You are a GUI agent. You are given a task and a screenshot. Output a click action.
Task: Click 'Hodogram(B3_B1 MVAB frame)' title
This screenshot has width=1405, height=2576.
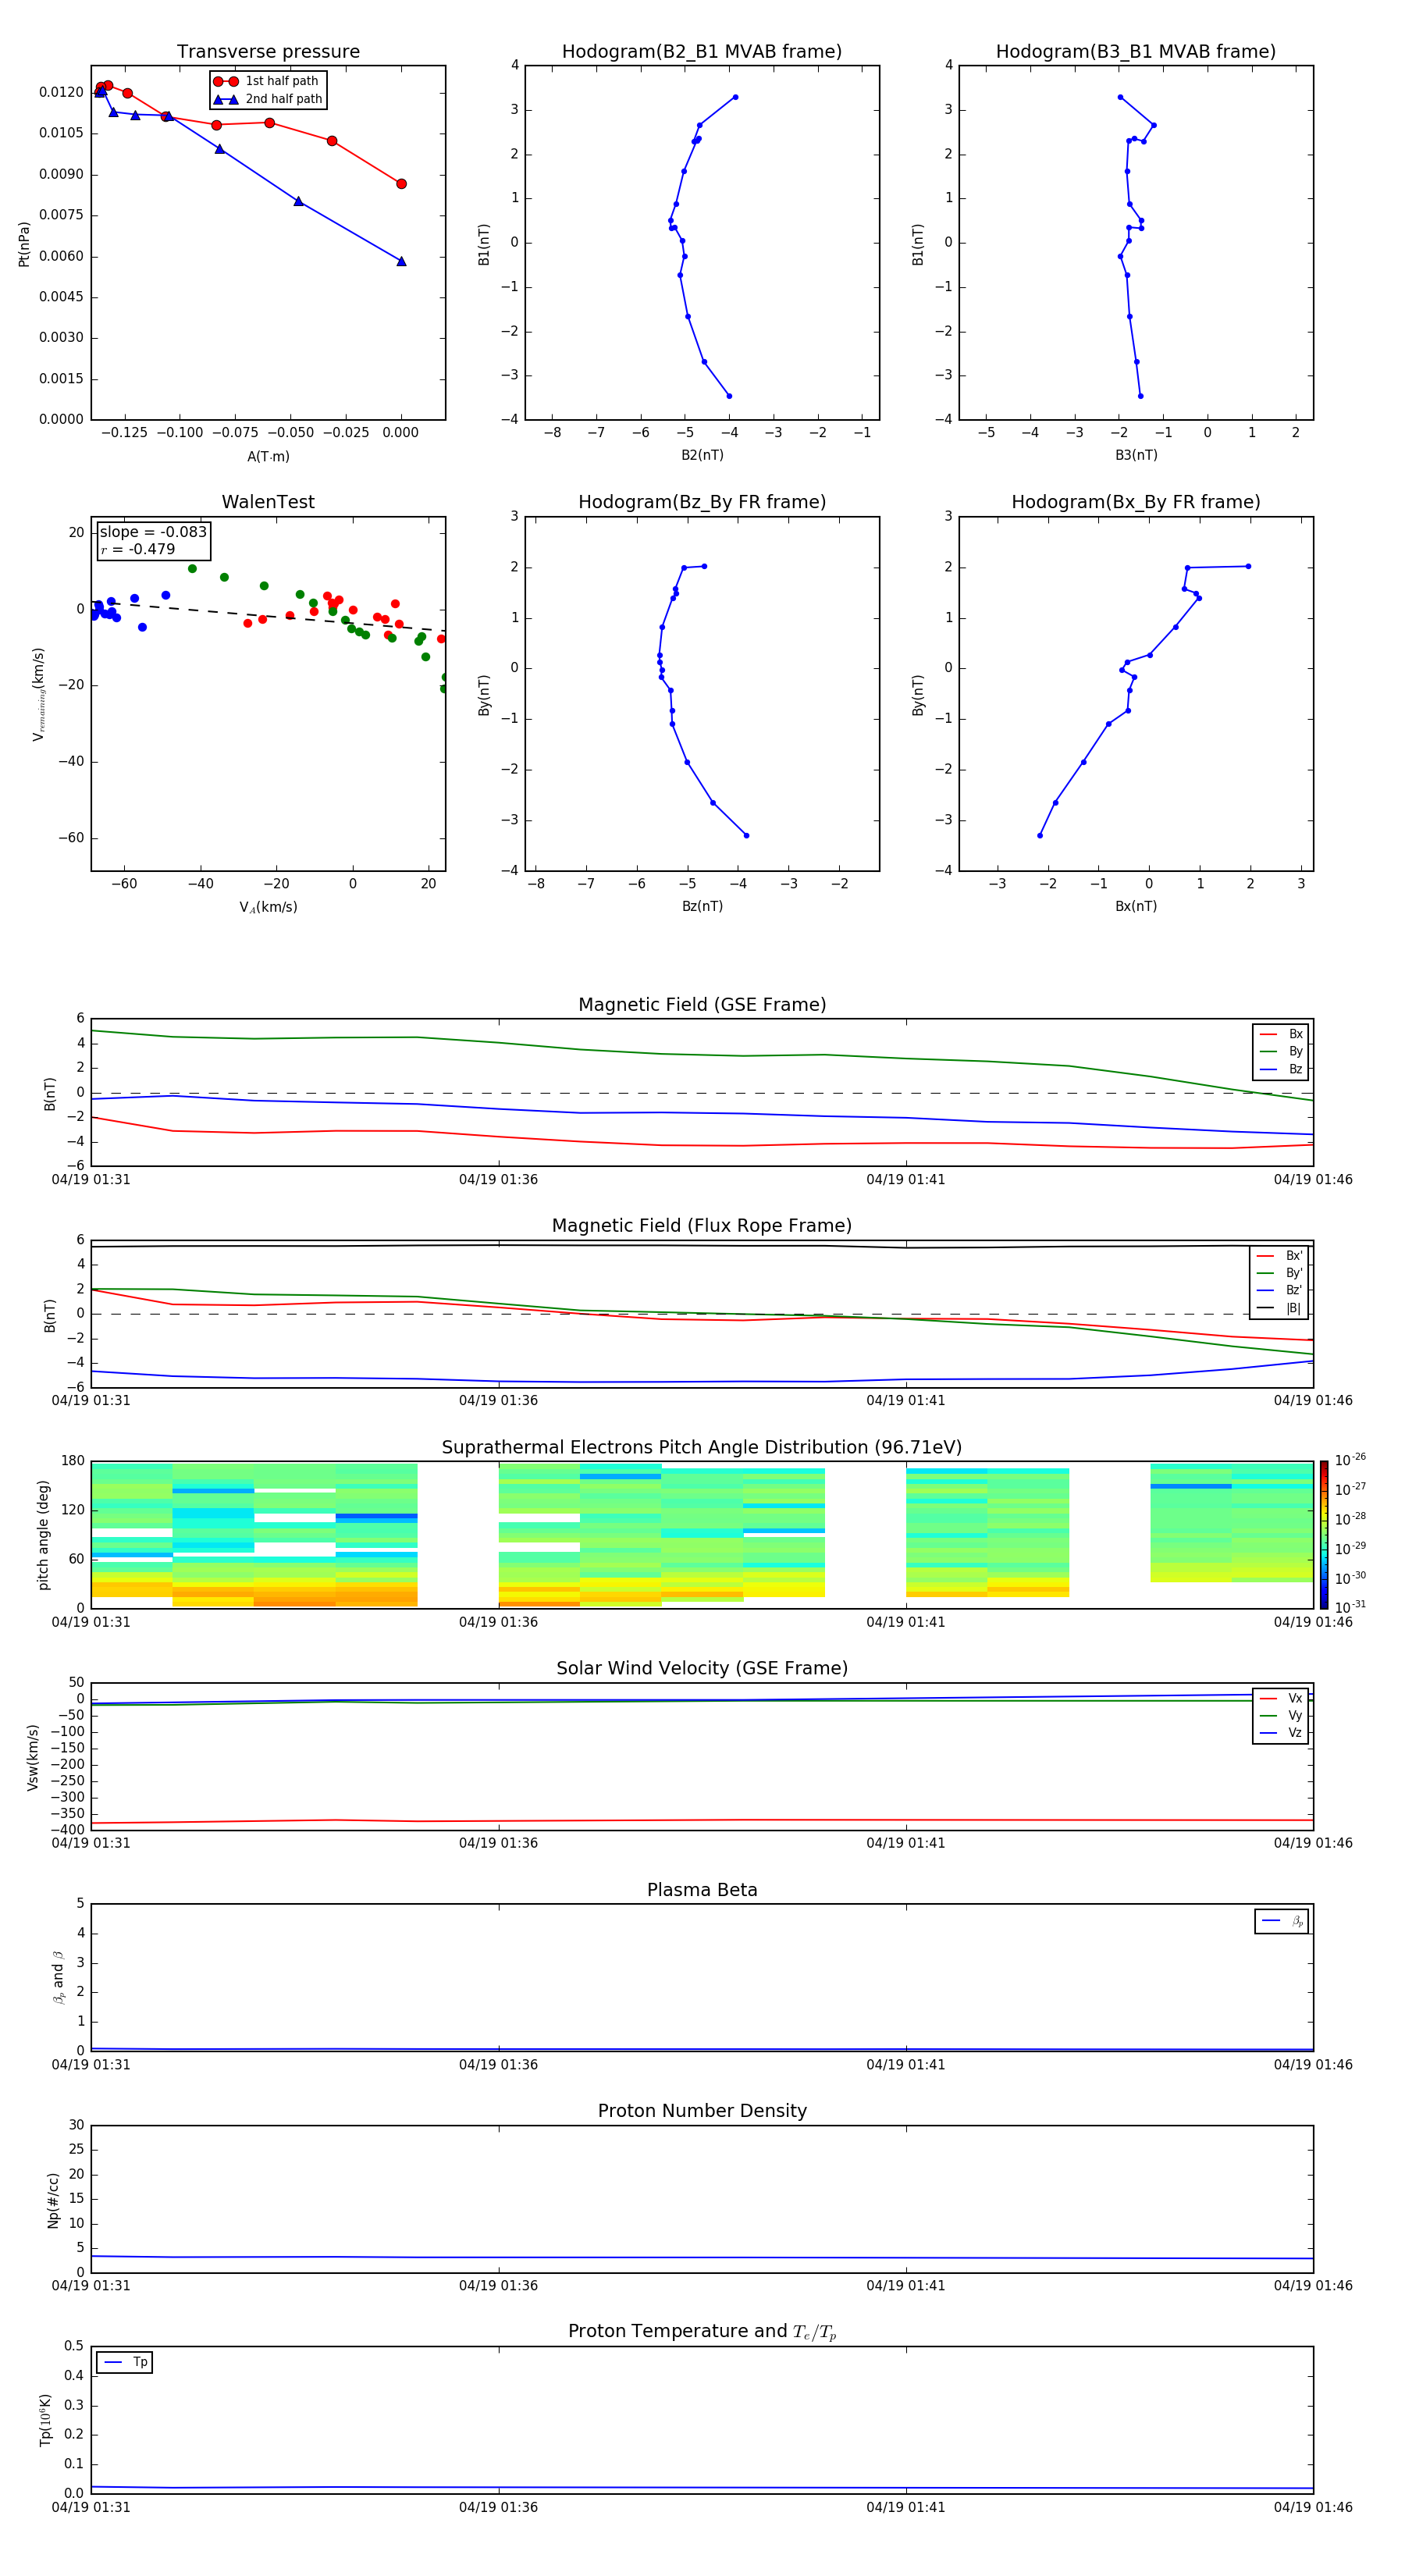coord(1136,52)
